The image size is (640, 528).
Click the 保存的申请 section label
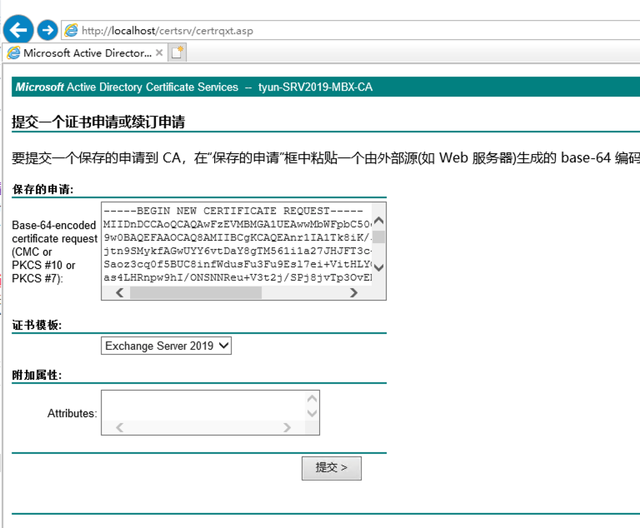click(x=43, y=189)
